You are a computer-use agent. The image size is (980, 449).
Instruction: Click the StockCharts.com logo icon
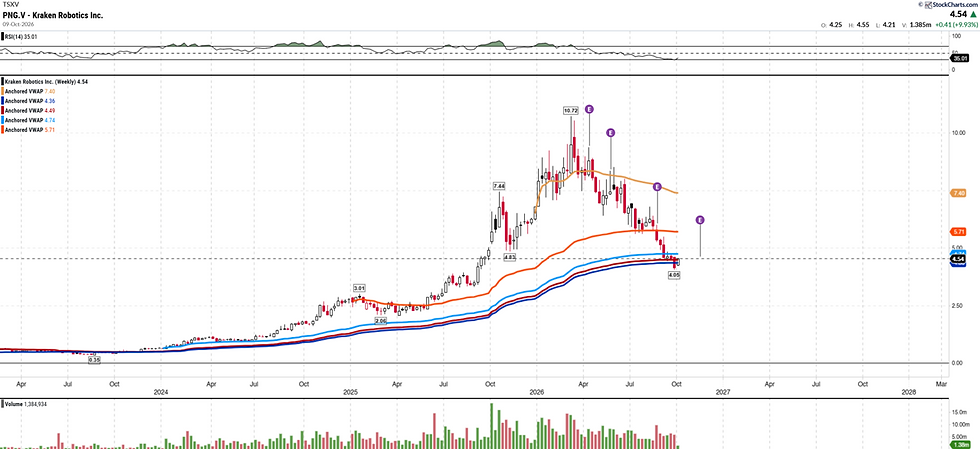coord(929,5)
